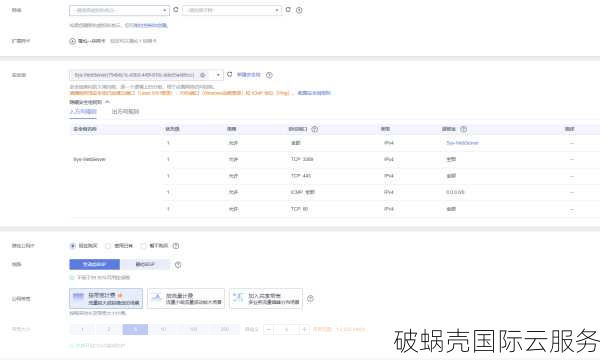Set bandwidth size to 5

135,329
